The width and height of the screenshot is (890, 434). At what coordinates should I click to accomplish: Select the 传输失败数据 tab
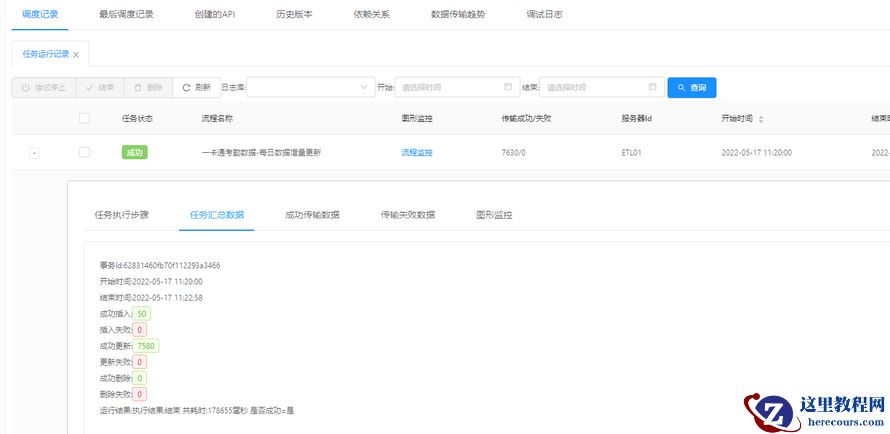407,215
